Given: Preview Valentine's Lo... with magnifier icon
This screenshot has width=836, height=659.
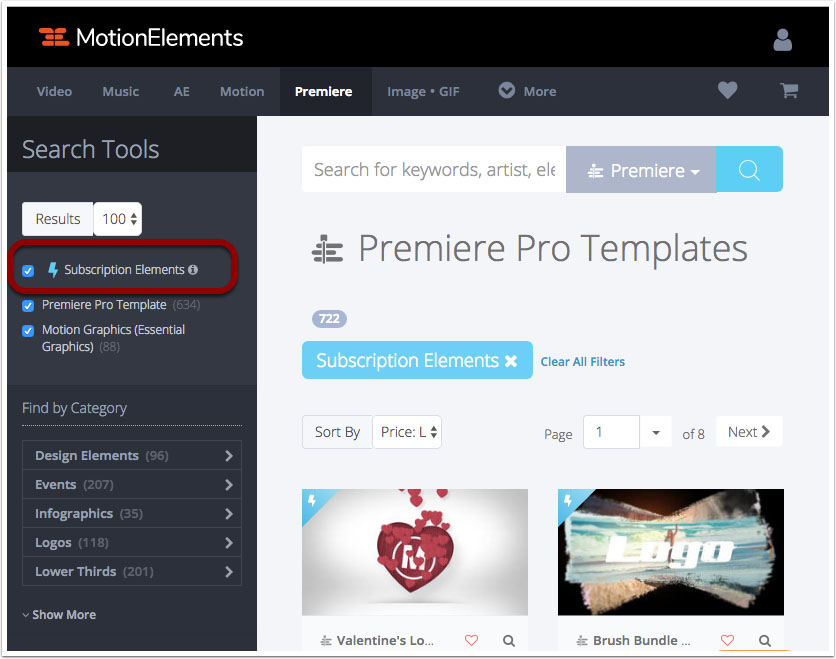Looking at the screenshot, I should point(509,640).
